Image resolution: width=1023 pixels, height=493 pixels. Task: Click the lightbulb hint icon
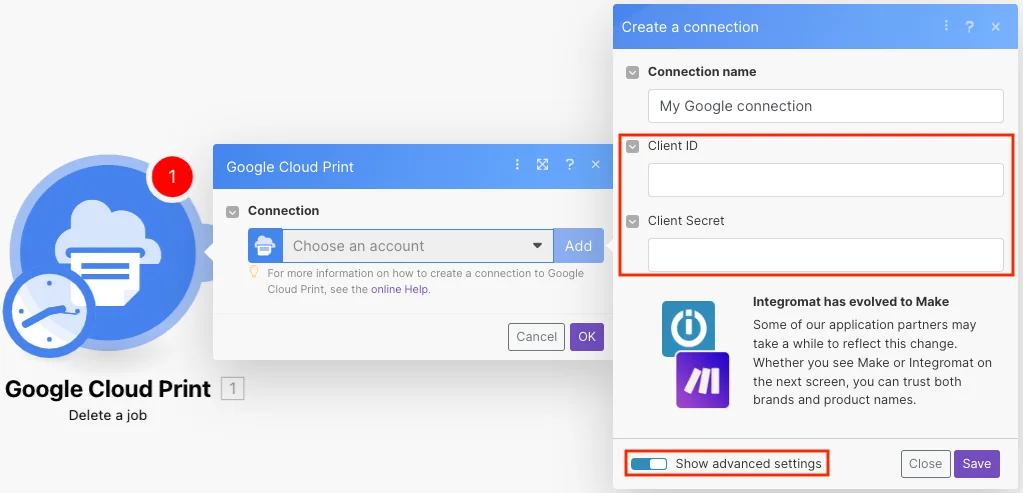point(255,273)
